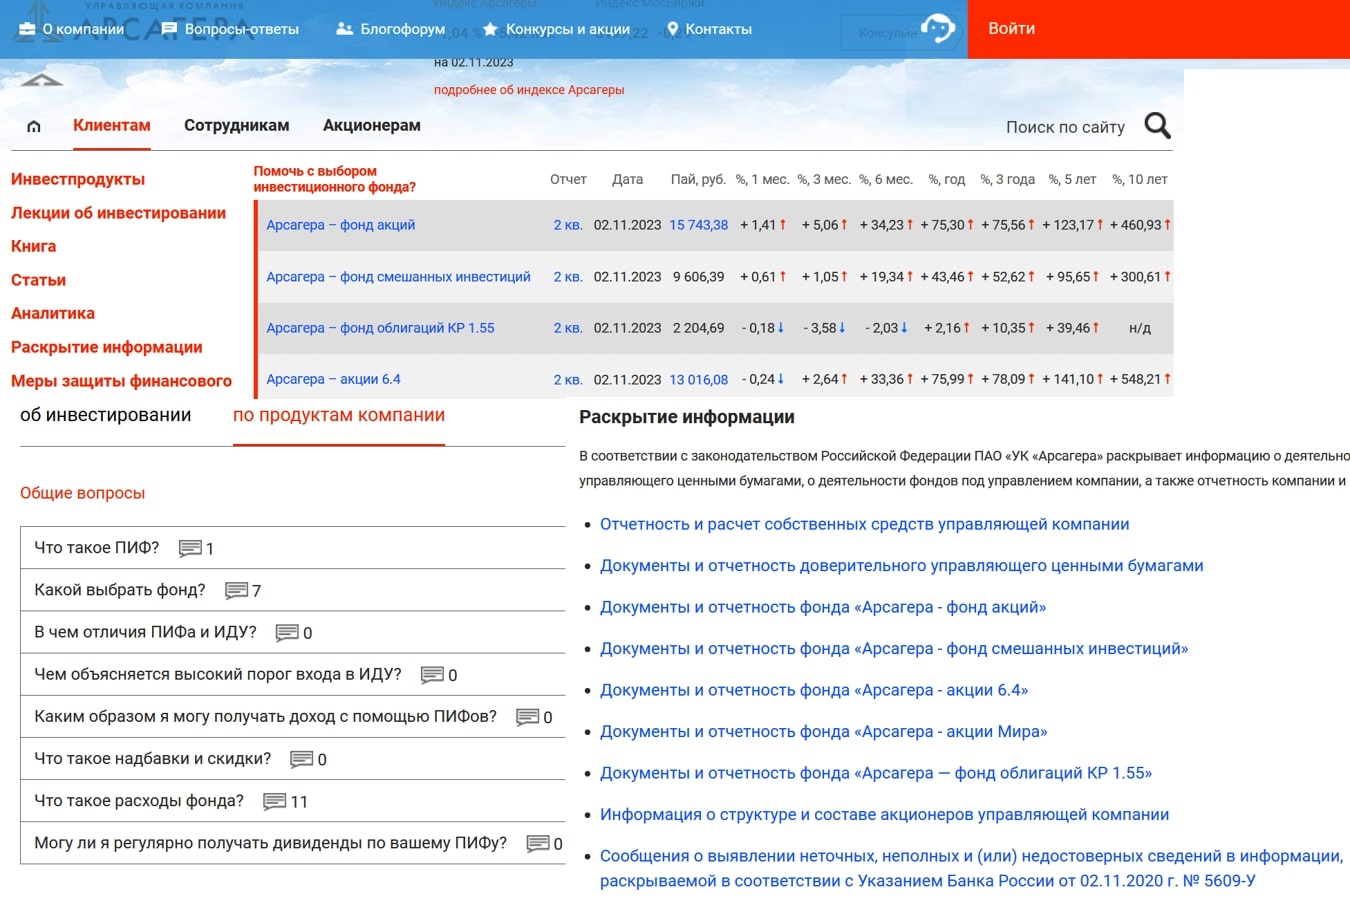Click comment icon next to Какой выбрать фонд?
Image resolution: width=1350 pixels, height=900 pixels.
tap(236, 590)
